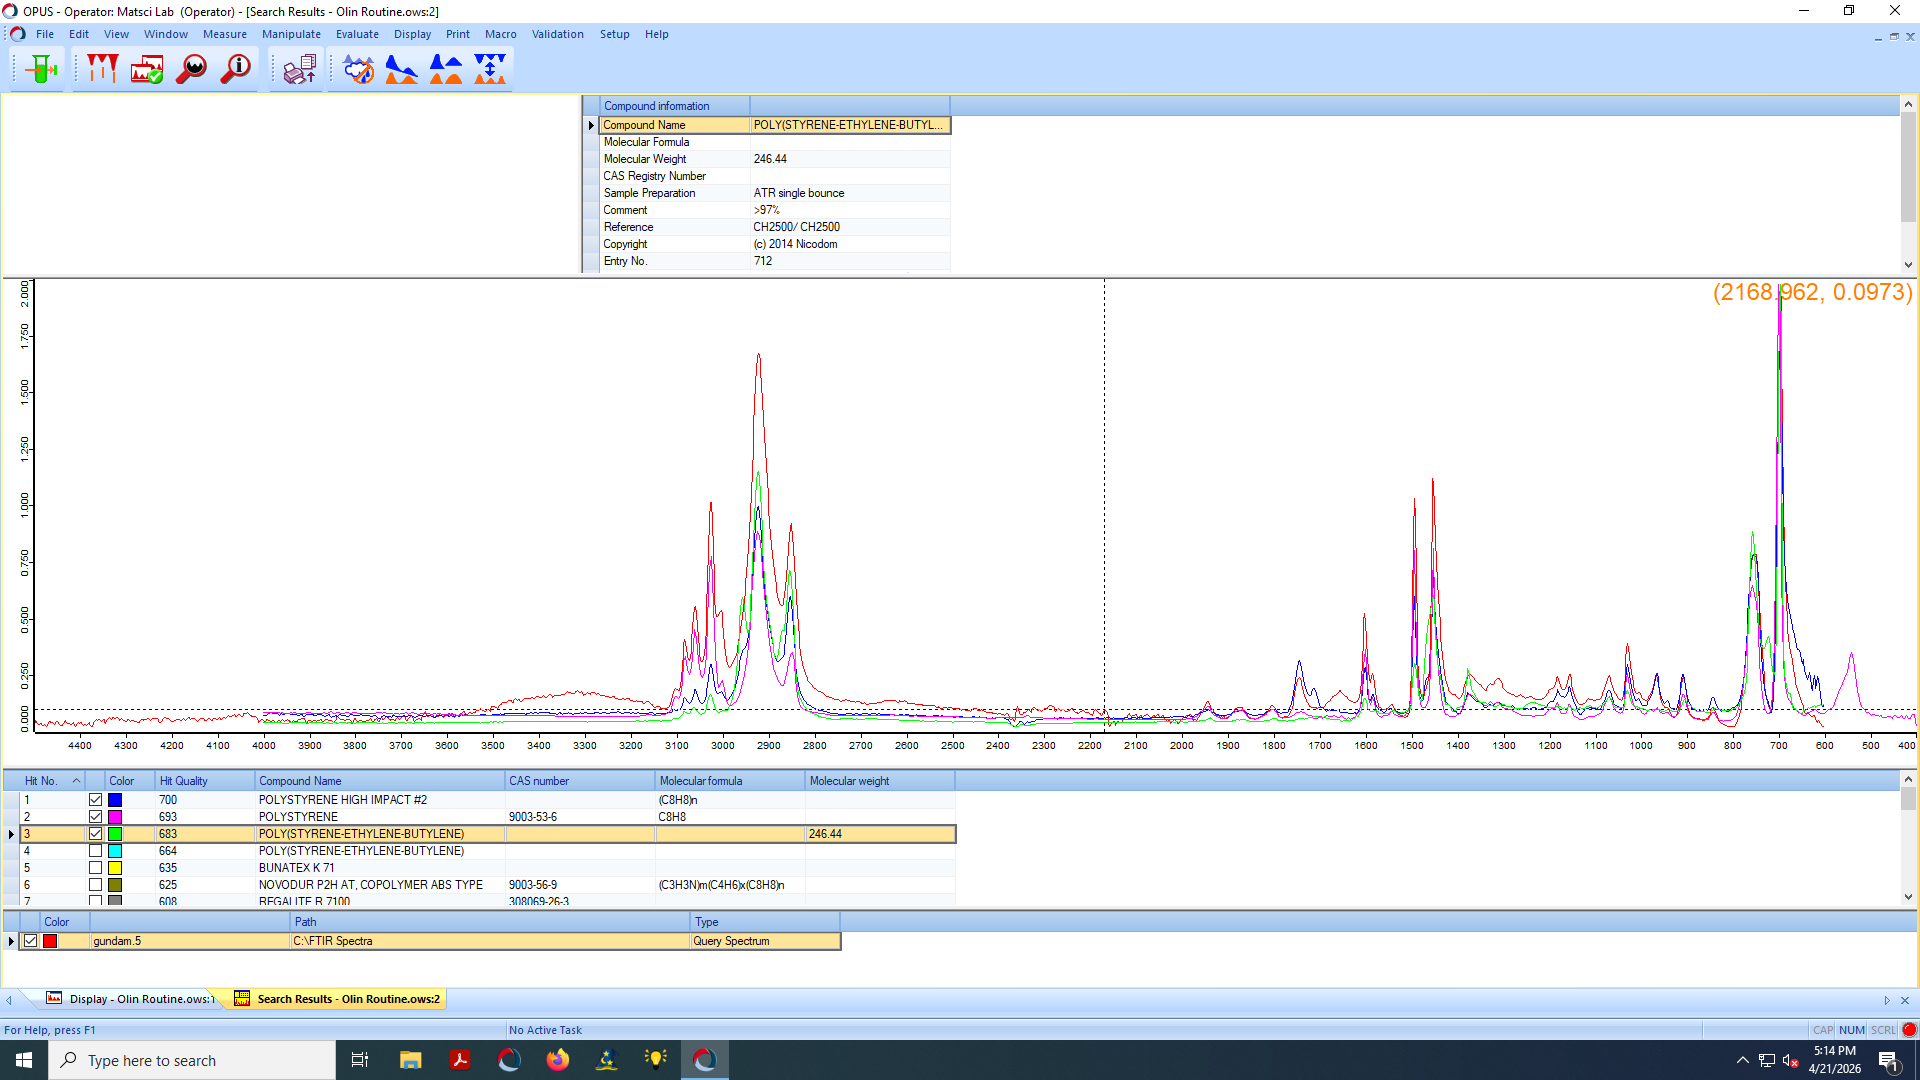Screen dimensions: 1920x1080
Task: Uncheck the POLYSTYRENE hit 2 checkbox
Action: point(95,817)
